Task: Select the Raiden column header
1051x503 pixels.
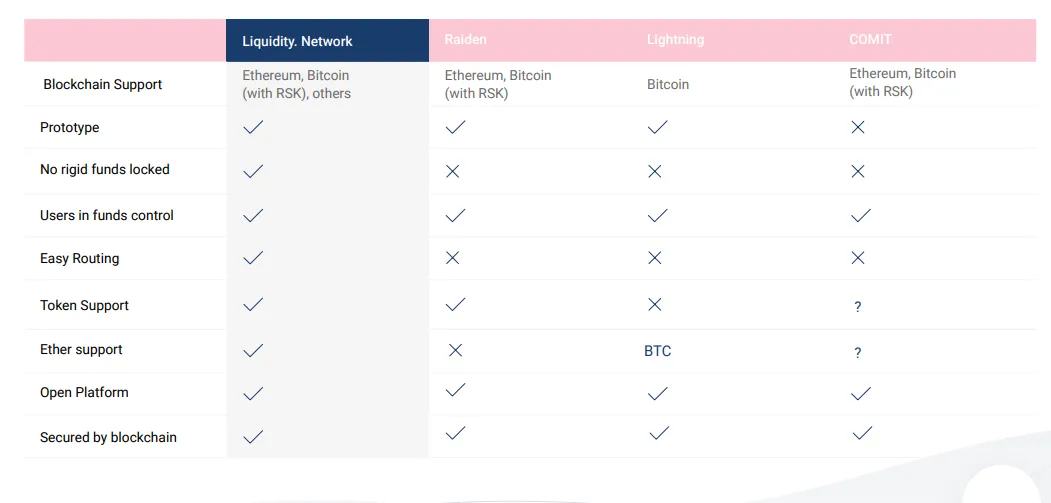Action: point(465,40)
